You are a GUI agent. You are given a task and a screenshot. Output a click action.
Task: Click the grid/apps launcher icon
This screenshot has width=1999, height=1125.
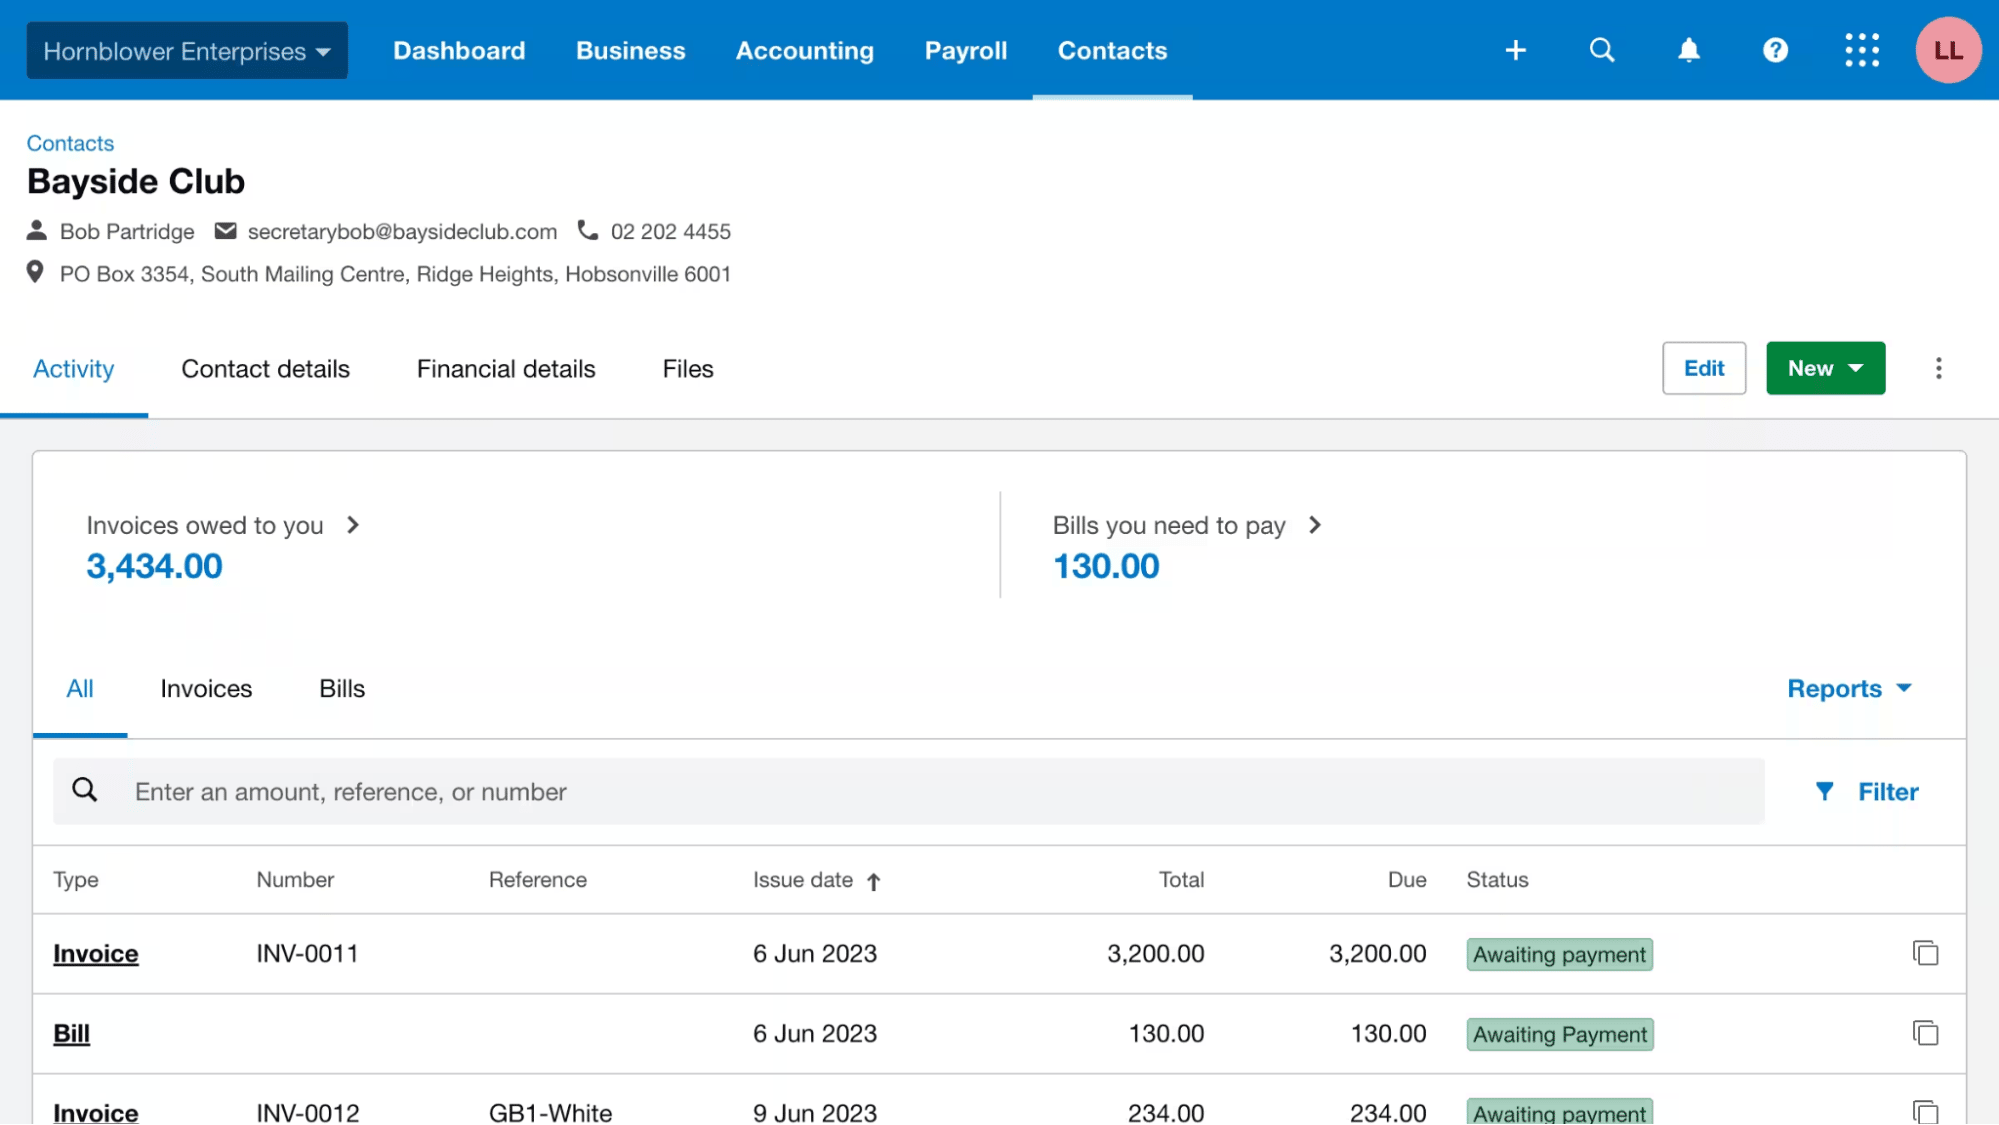pyautogui.click(x=1862, y=49)
